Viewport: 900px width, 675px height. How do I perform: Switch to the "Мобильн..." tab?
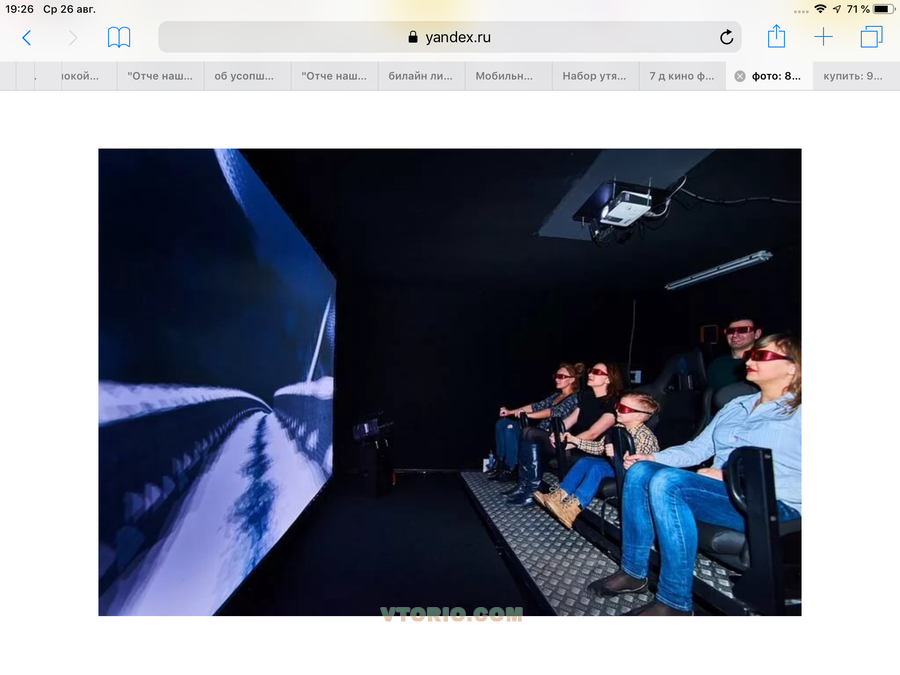(508, 76)
